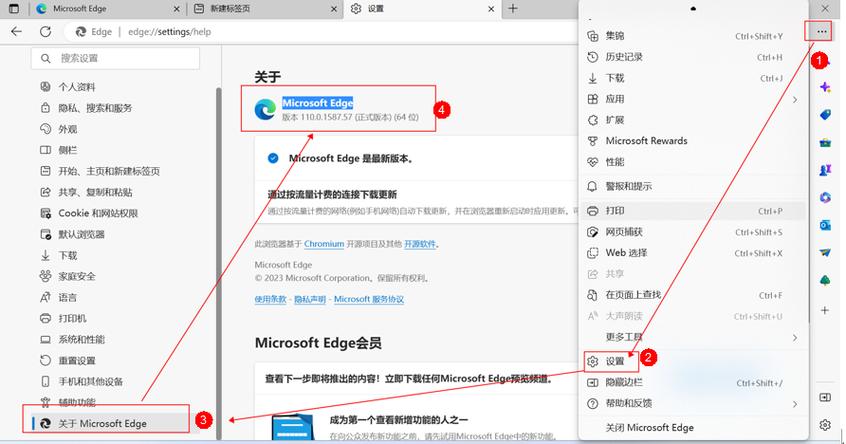
Task: Open the Settings and more ellipsis menu
Action: pos(821,32)
